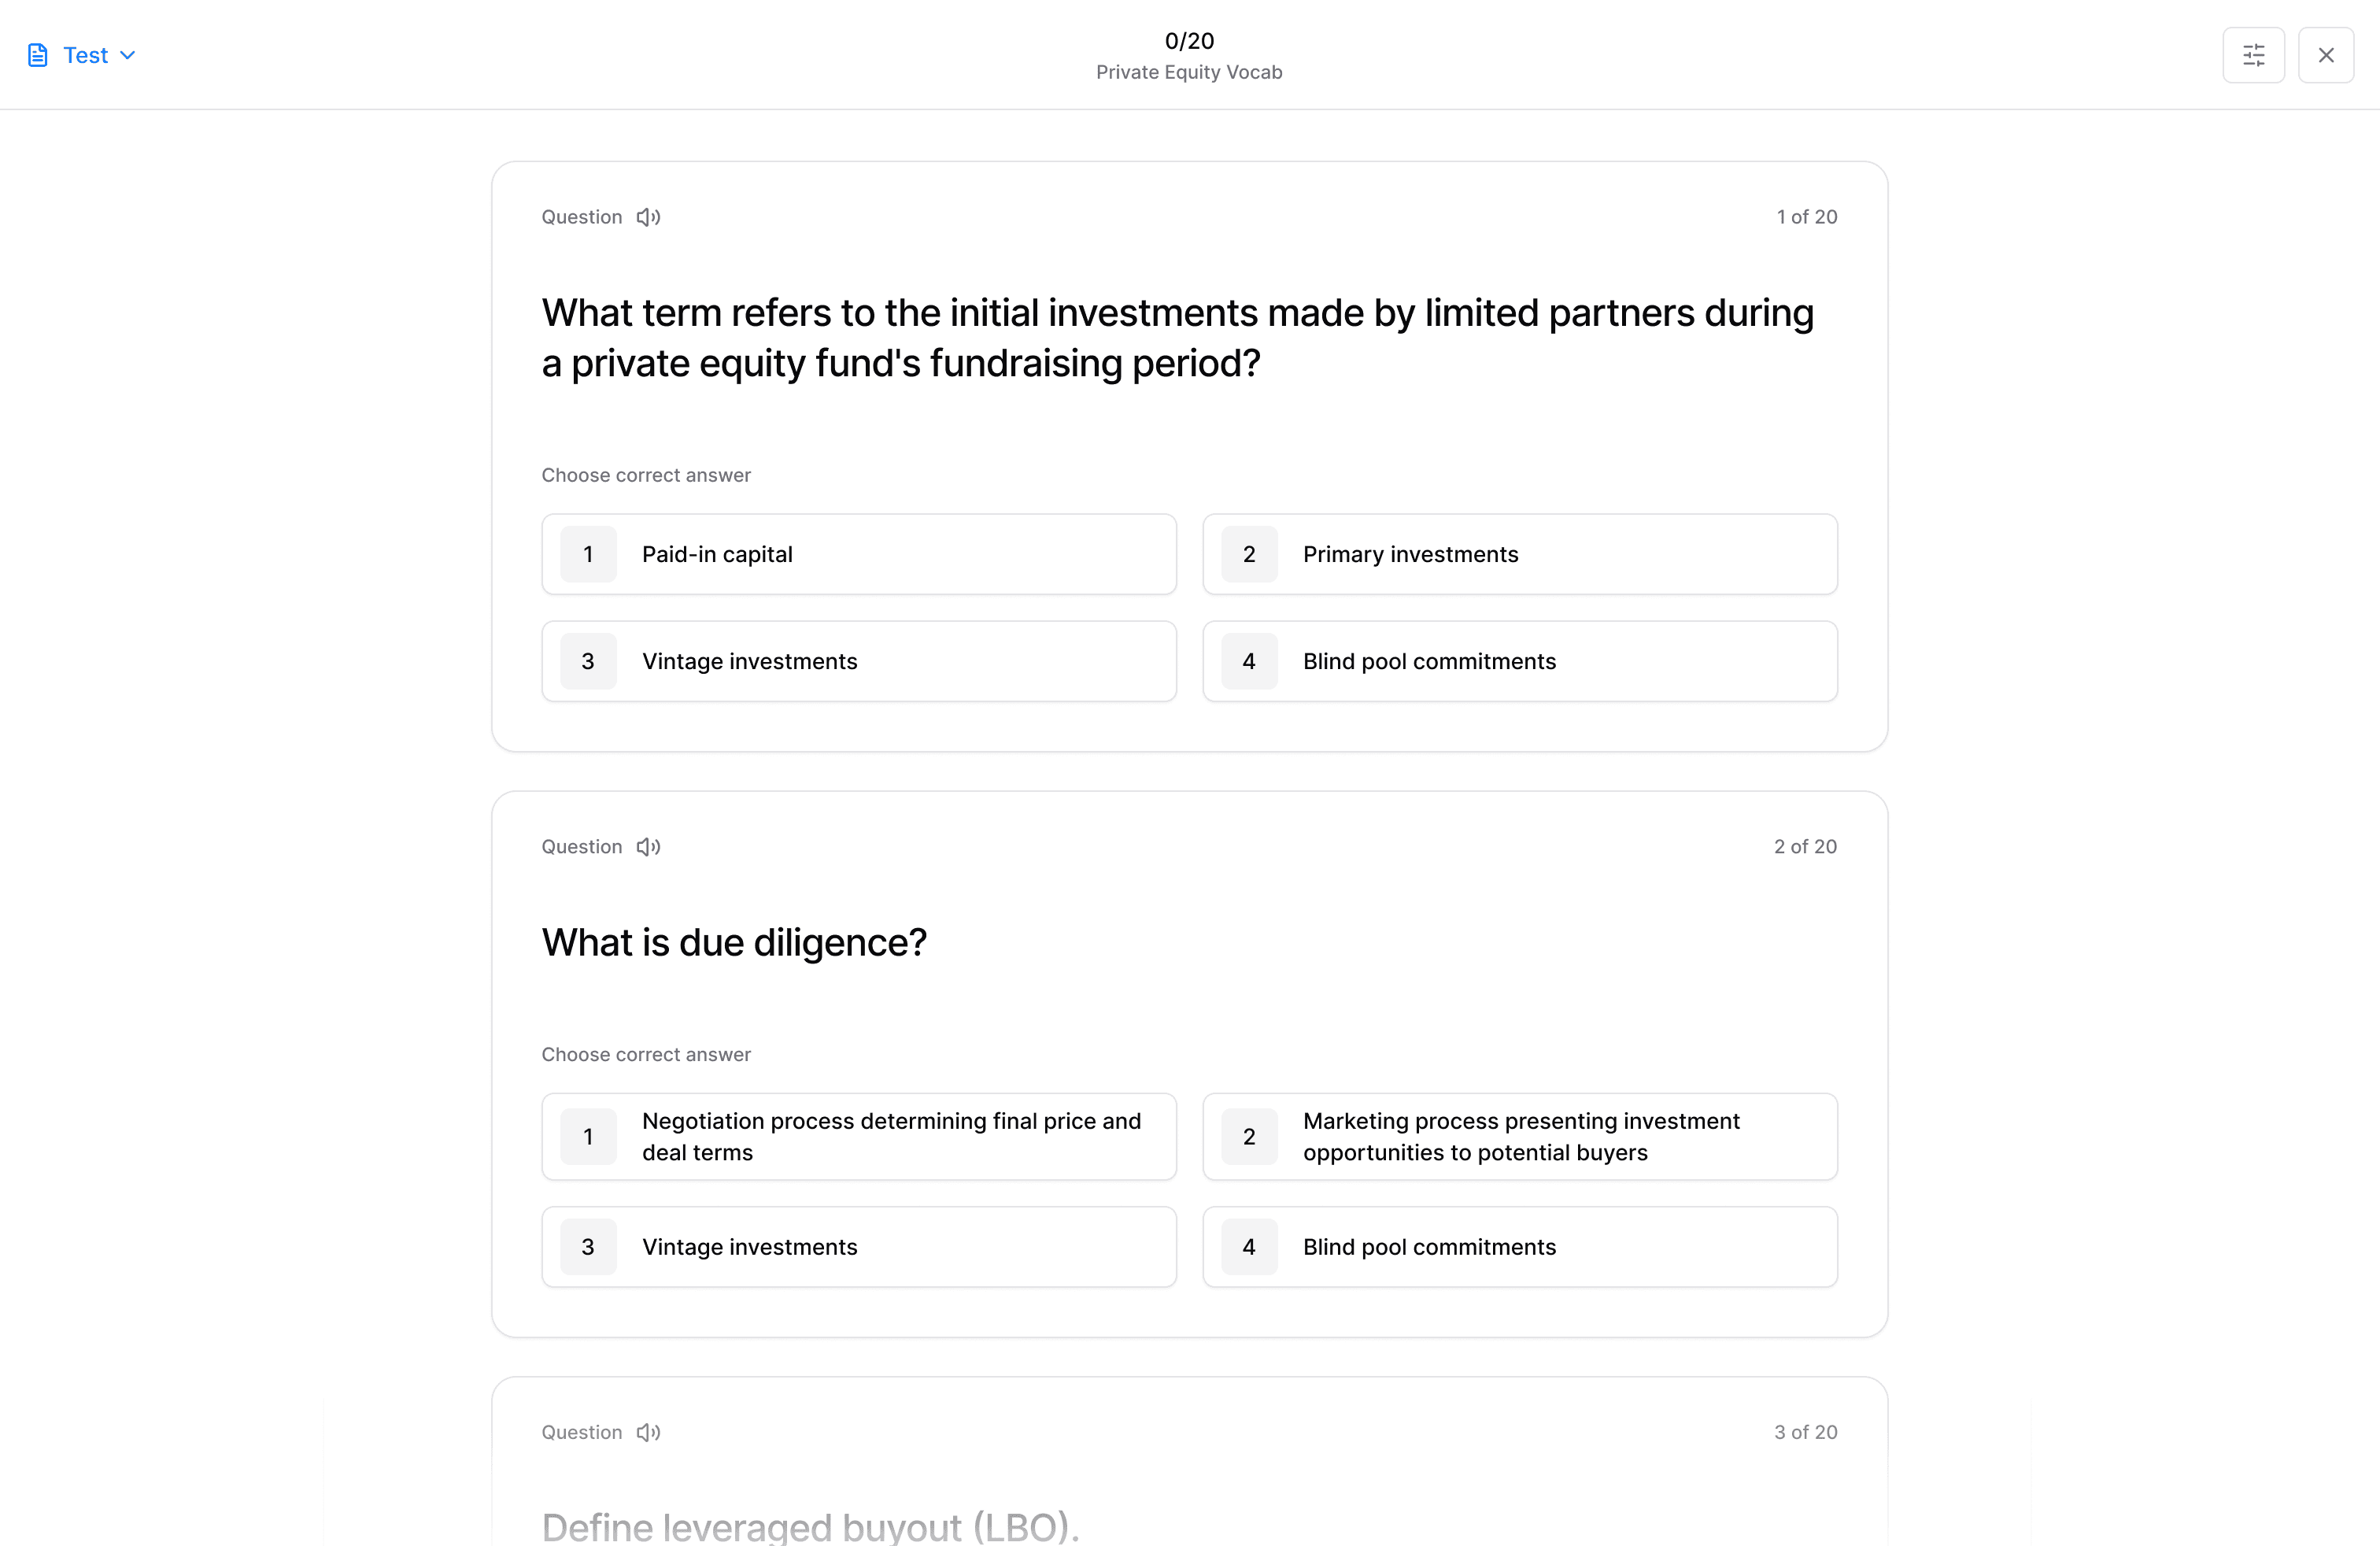
Task: Click the 'Private Equity Vocab' title
Action: [x=1189, y=72]
